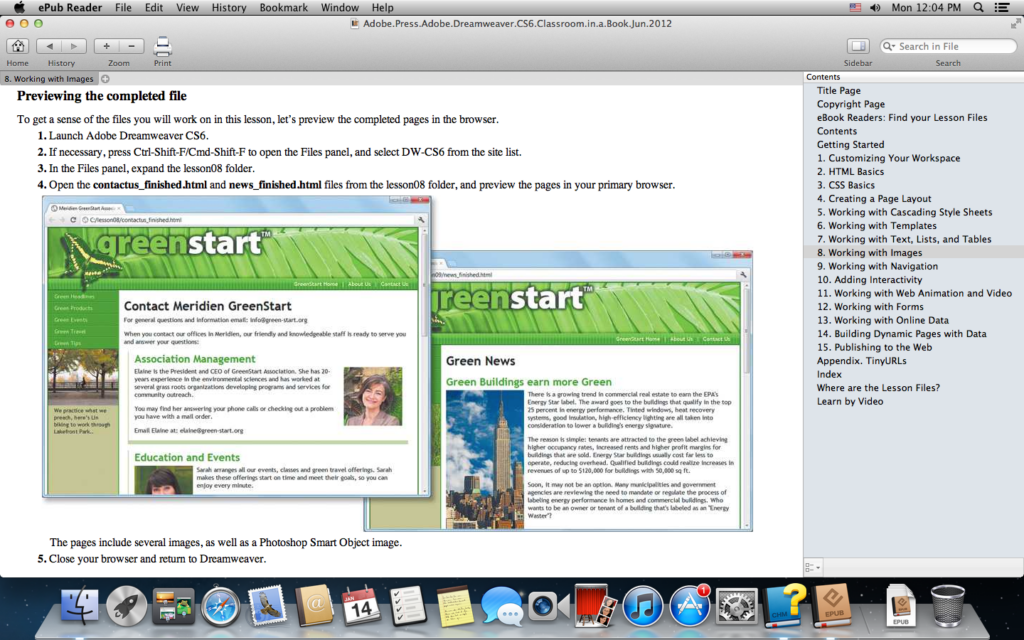Open the Help menu

tap(383, 8)
